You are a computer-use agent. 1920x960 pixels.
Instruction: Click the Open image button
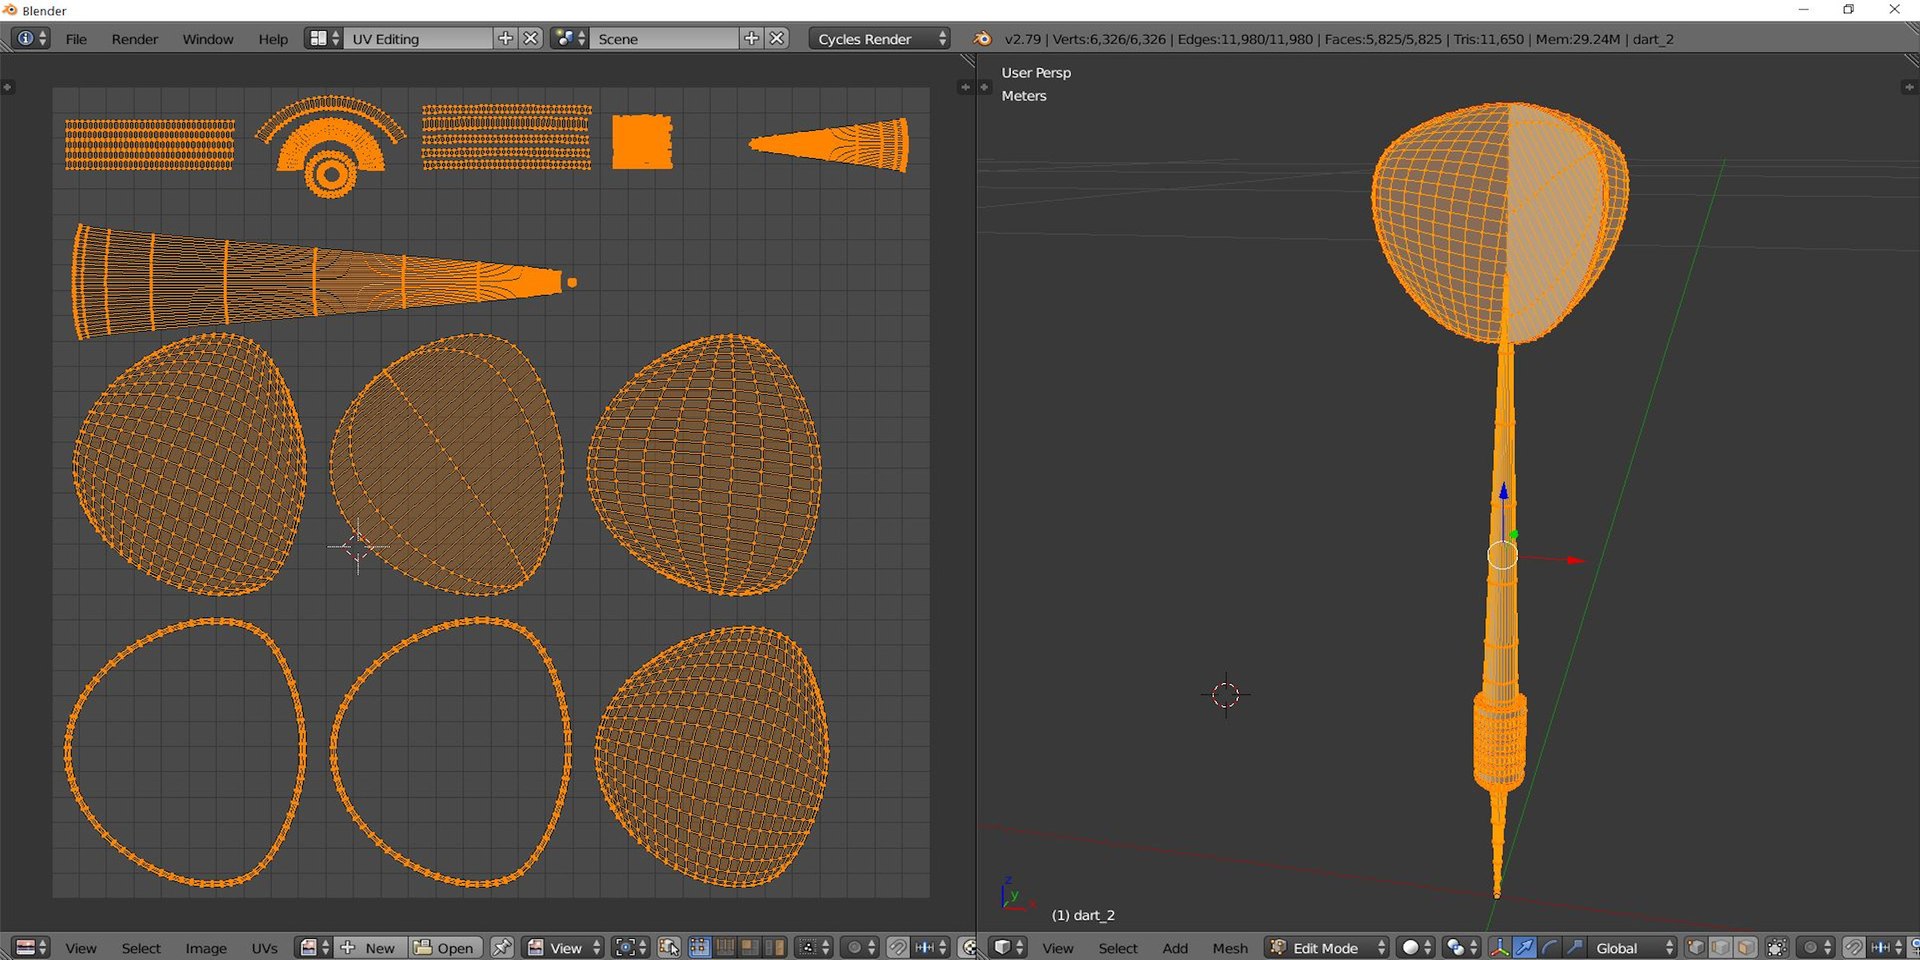[x=444, y=948]
